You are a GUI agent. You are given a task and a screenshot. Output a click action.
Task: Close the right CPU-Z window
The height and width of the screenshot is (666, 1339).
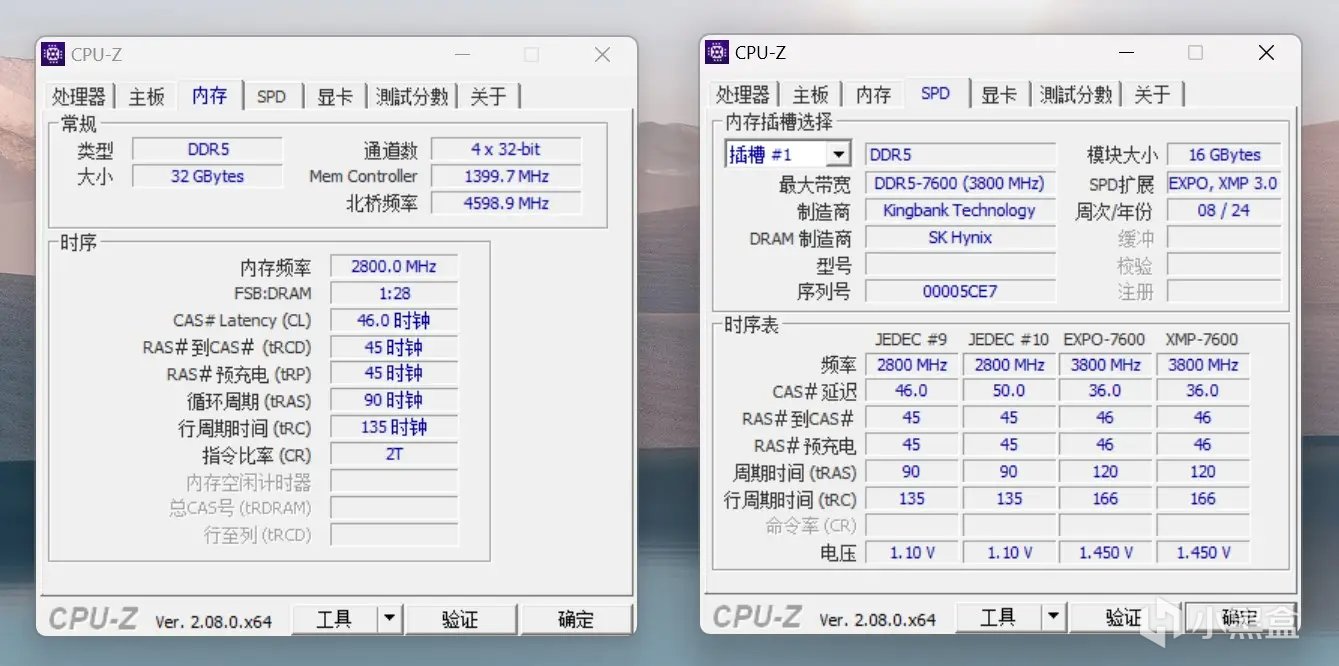click(x=1266, y=53)
